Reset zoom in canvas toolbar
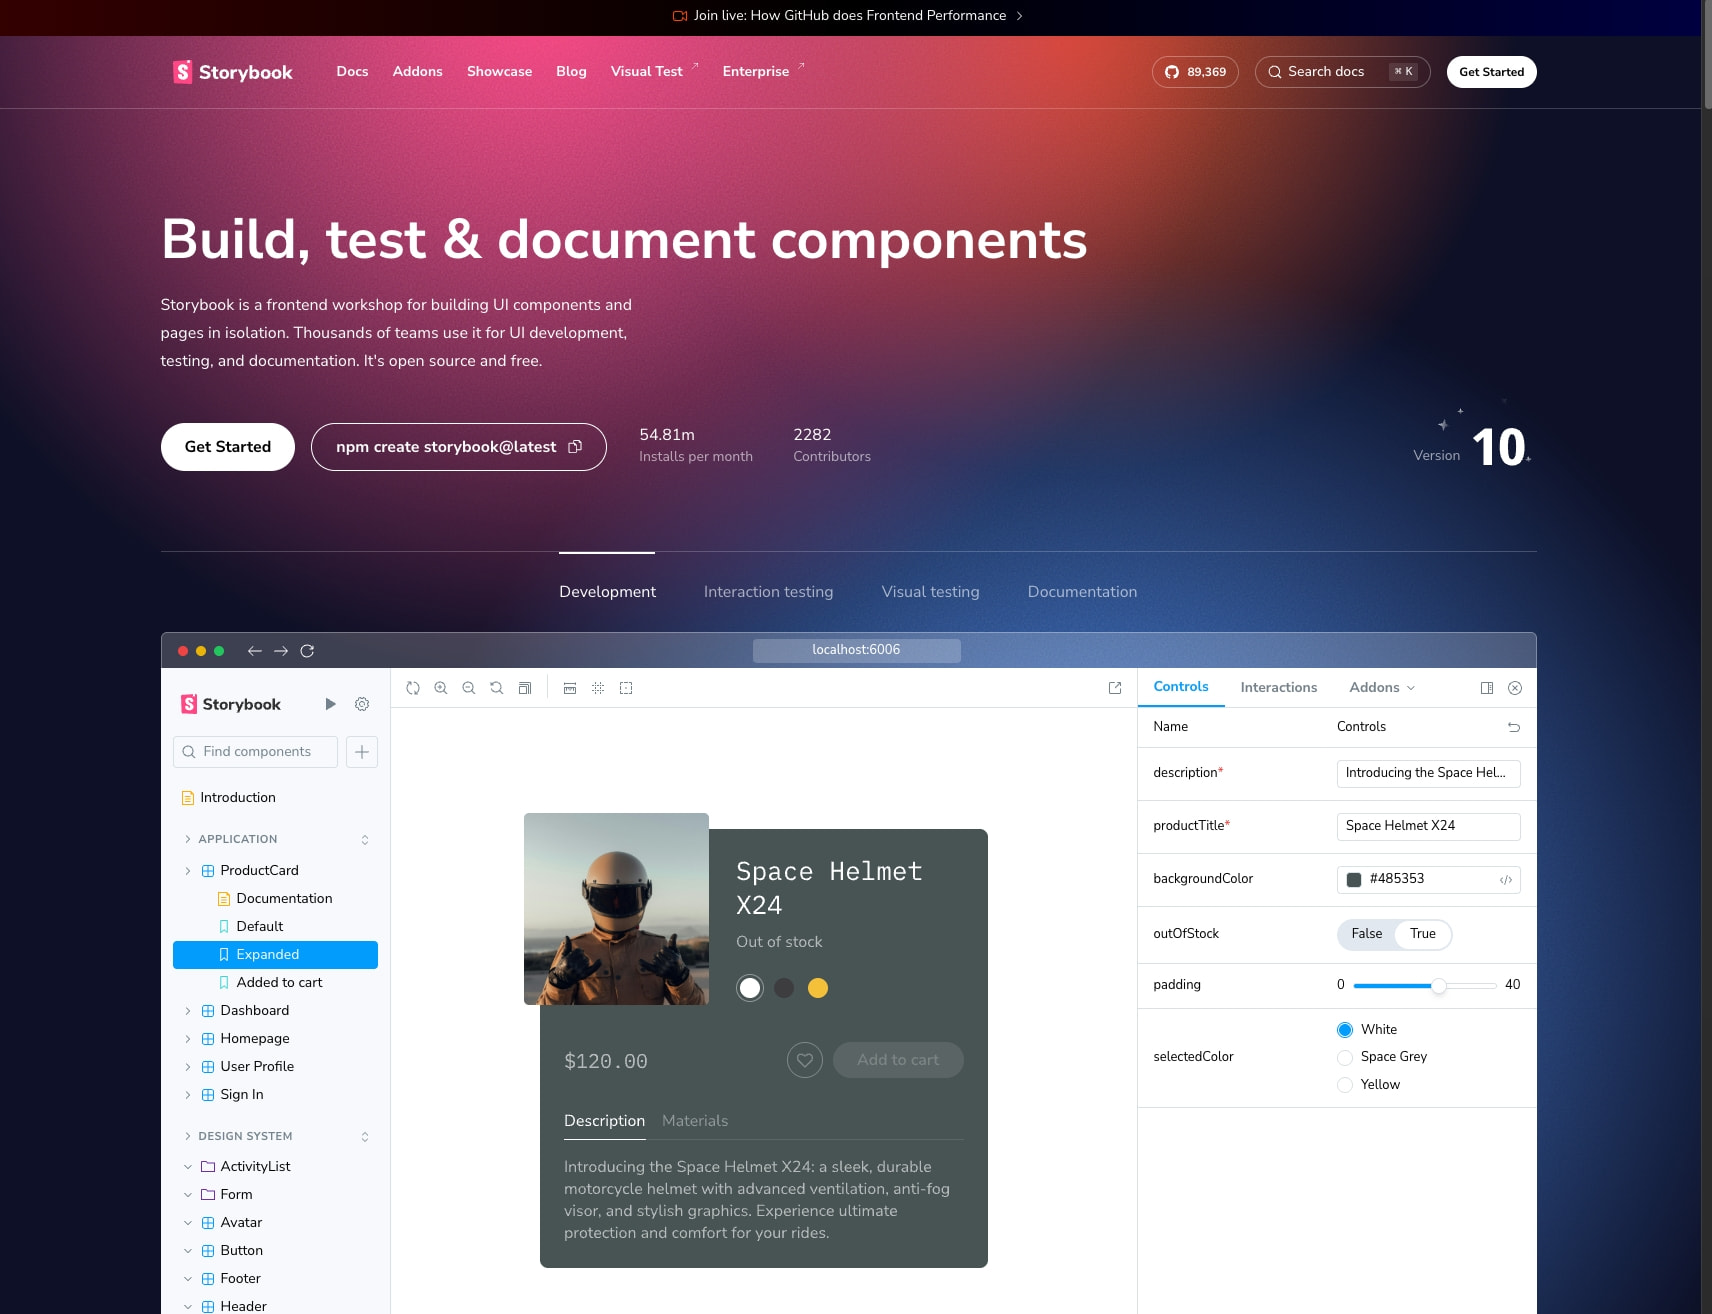The width and height of the screenshot is (1712, 1314). 497,688
